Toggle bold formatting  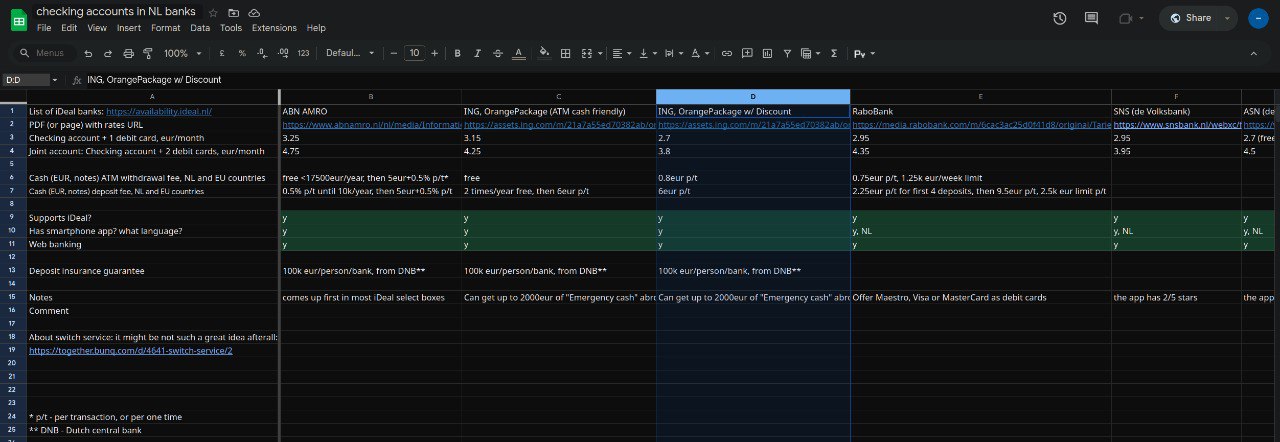(457, 53)
